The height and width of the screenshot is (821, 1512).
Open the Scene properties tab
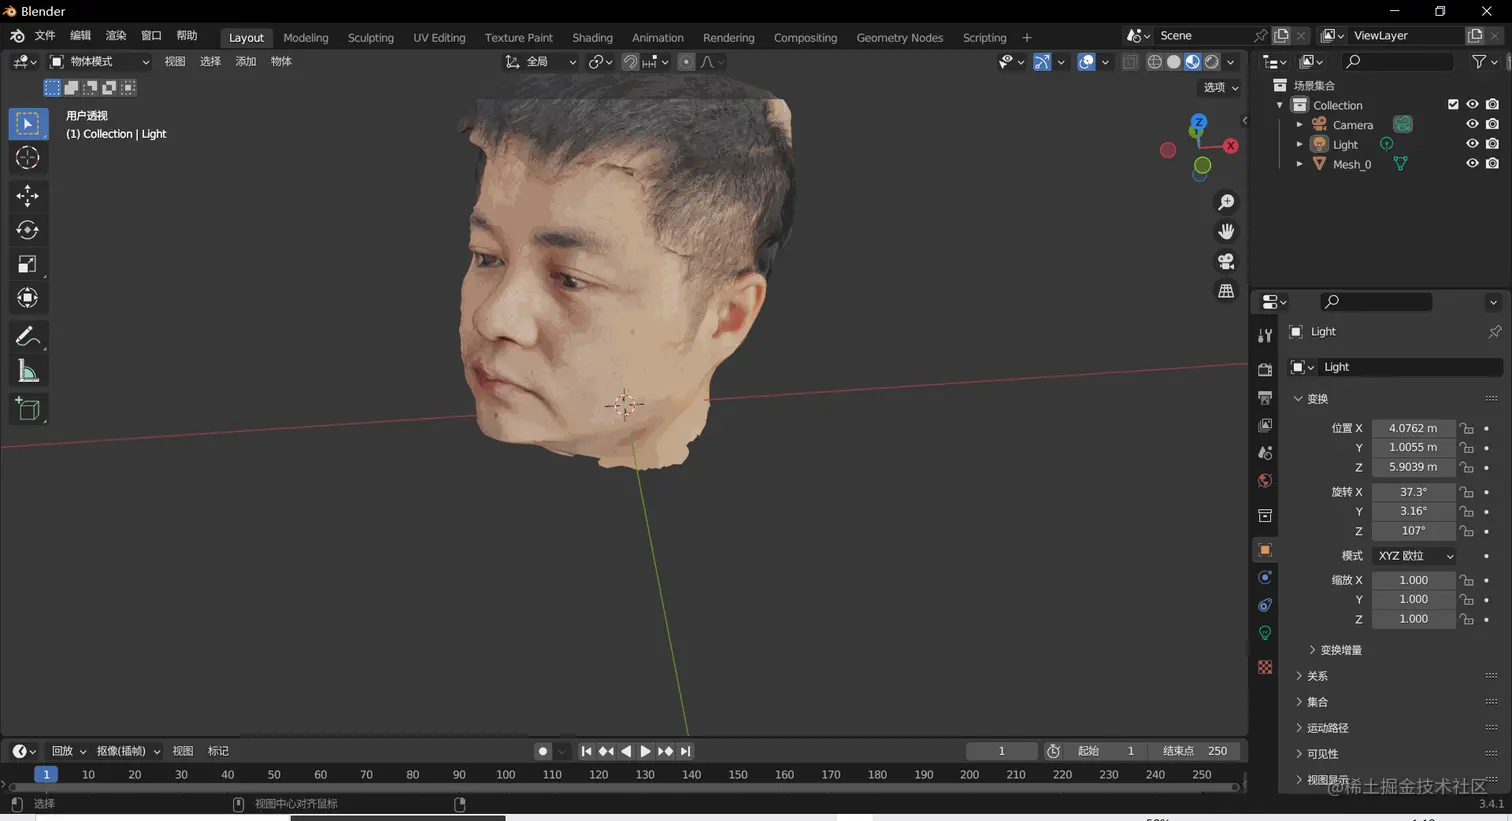click(1265, 453)
